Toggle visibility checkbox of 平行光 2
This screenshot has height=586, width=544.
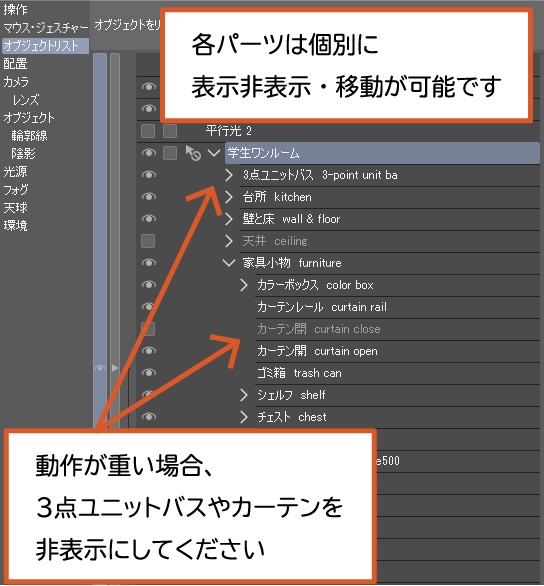click(x=148, y=131)
